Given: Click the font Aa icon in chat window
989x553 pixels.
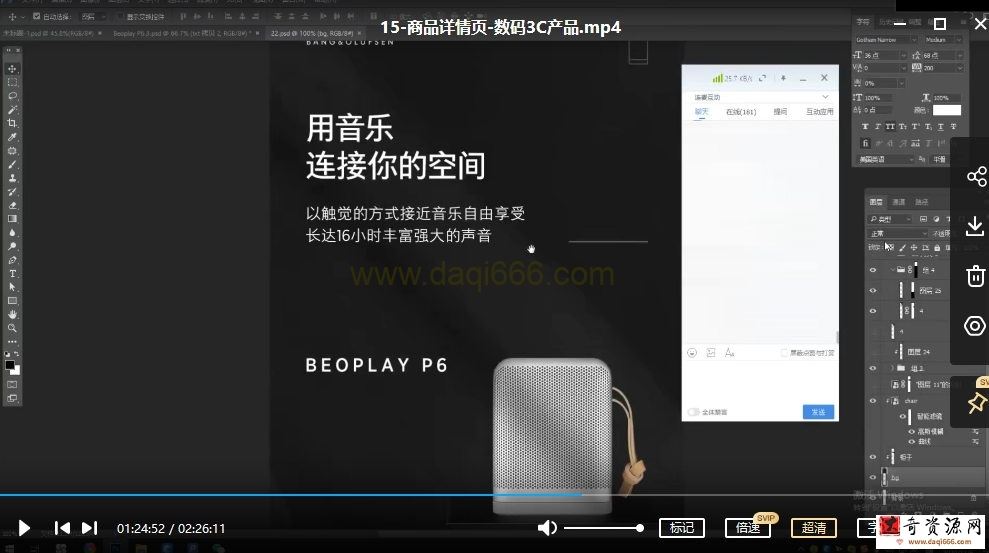Looking at the screenshot, I should coord(730,352).
